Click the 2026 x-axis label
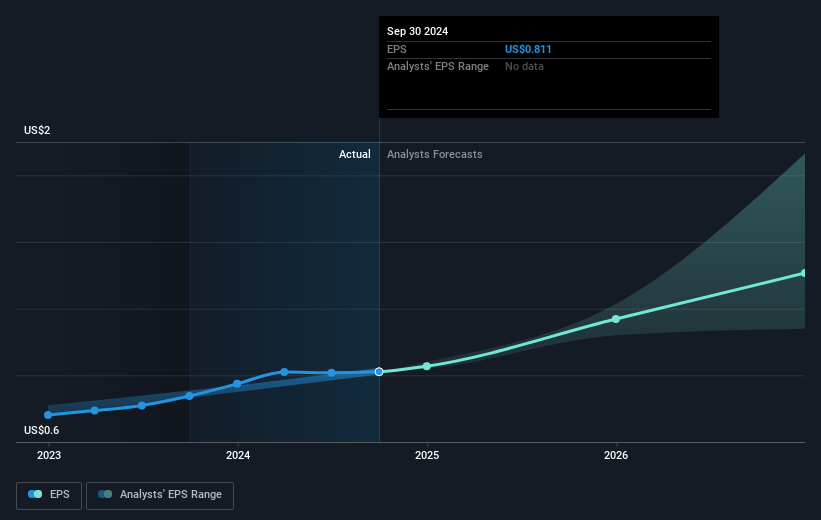Screen dimensions: 821x520 [x=616, y=456]
